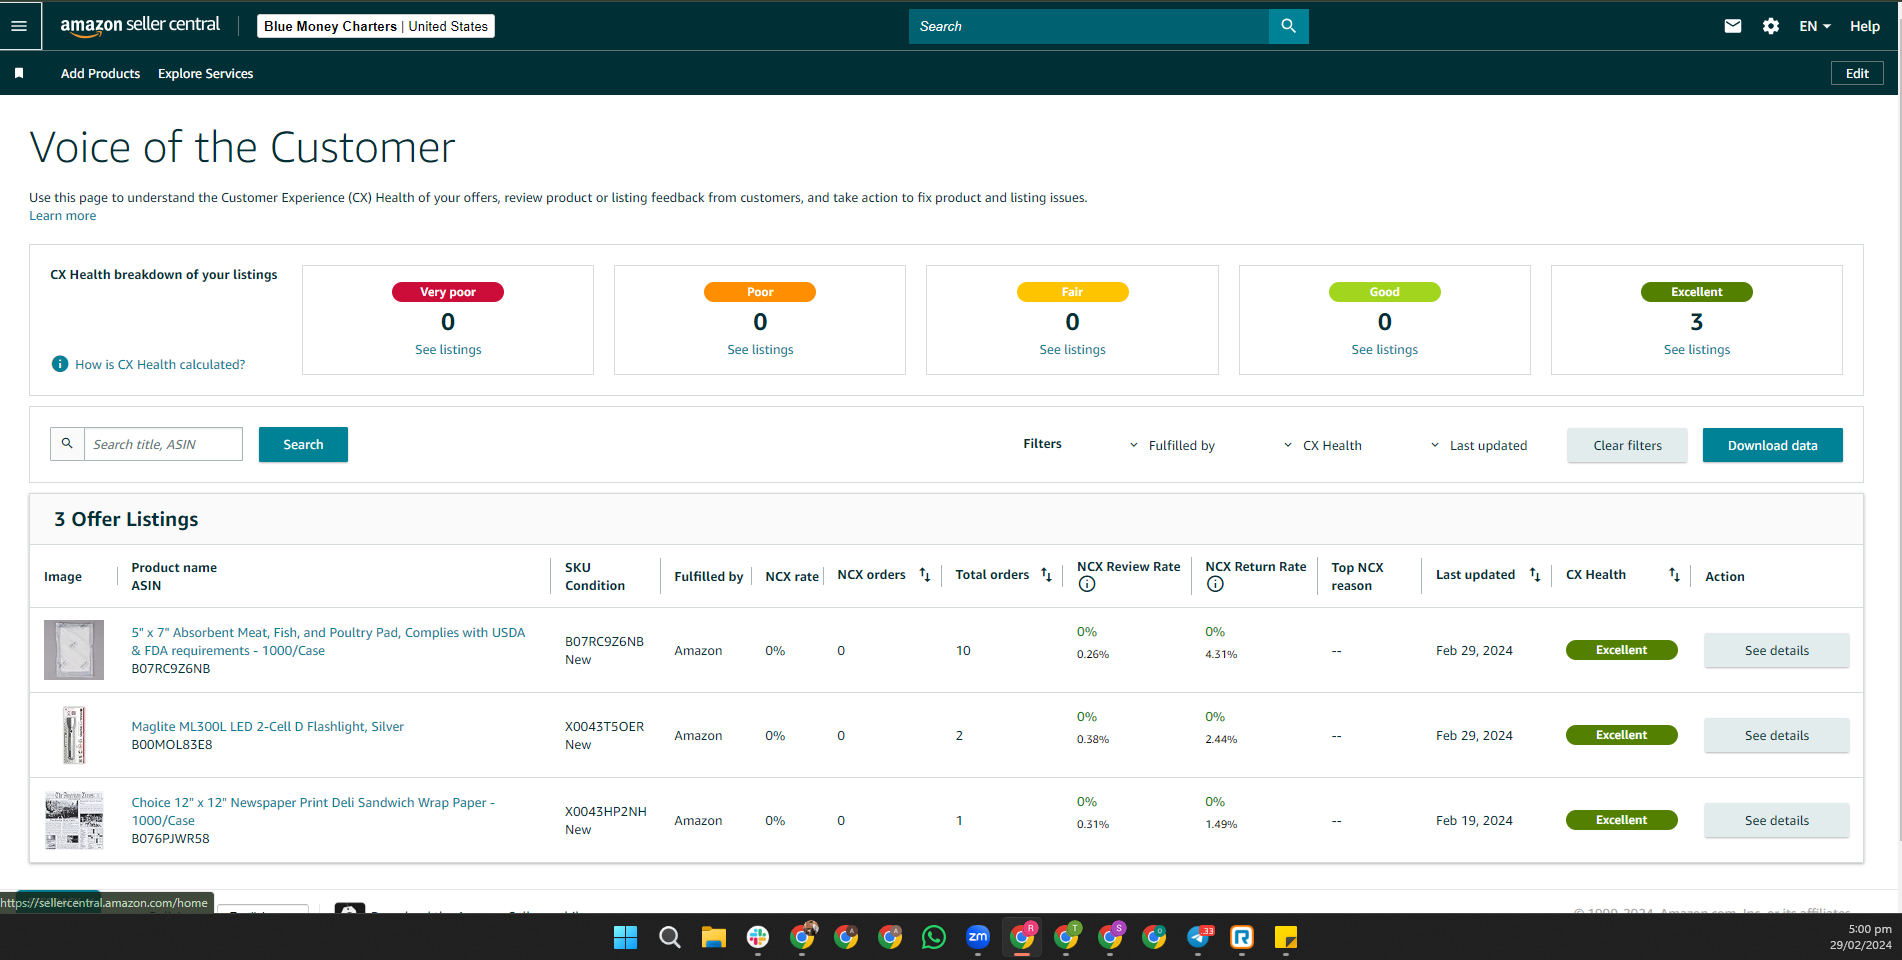Click the teal Search button

click(x=303, y=444)
